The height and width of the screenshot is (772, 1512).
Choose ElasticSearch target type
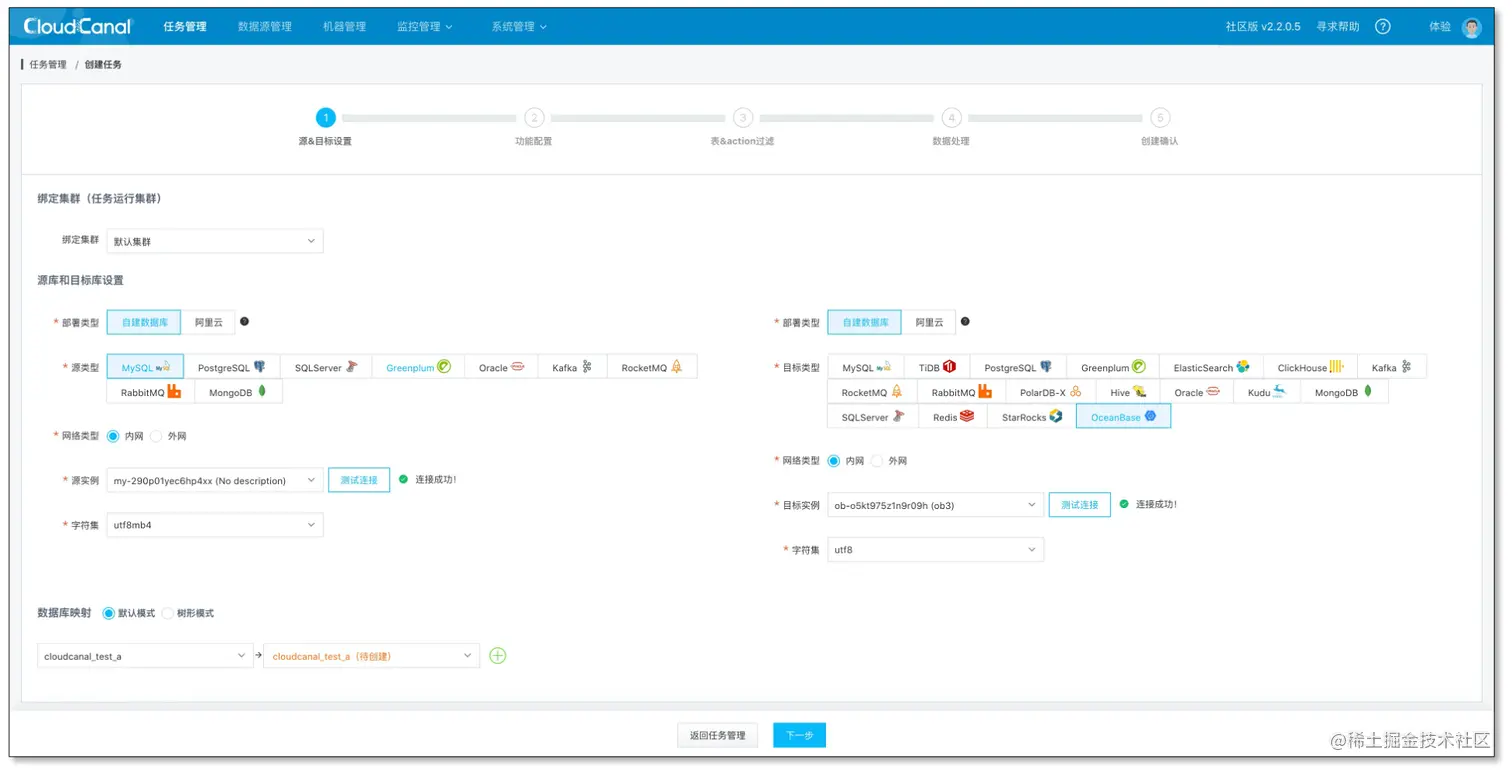coord(1211,367)
